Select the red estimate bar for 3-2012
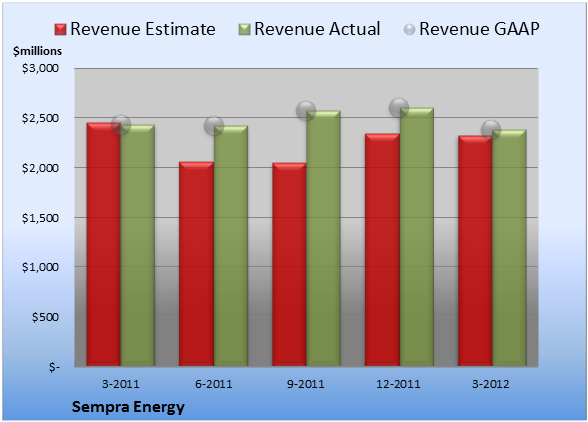The width and height of the screenshot is (588, 422). click(475, 251)
